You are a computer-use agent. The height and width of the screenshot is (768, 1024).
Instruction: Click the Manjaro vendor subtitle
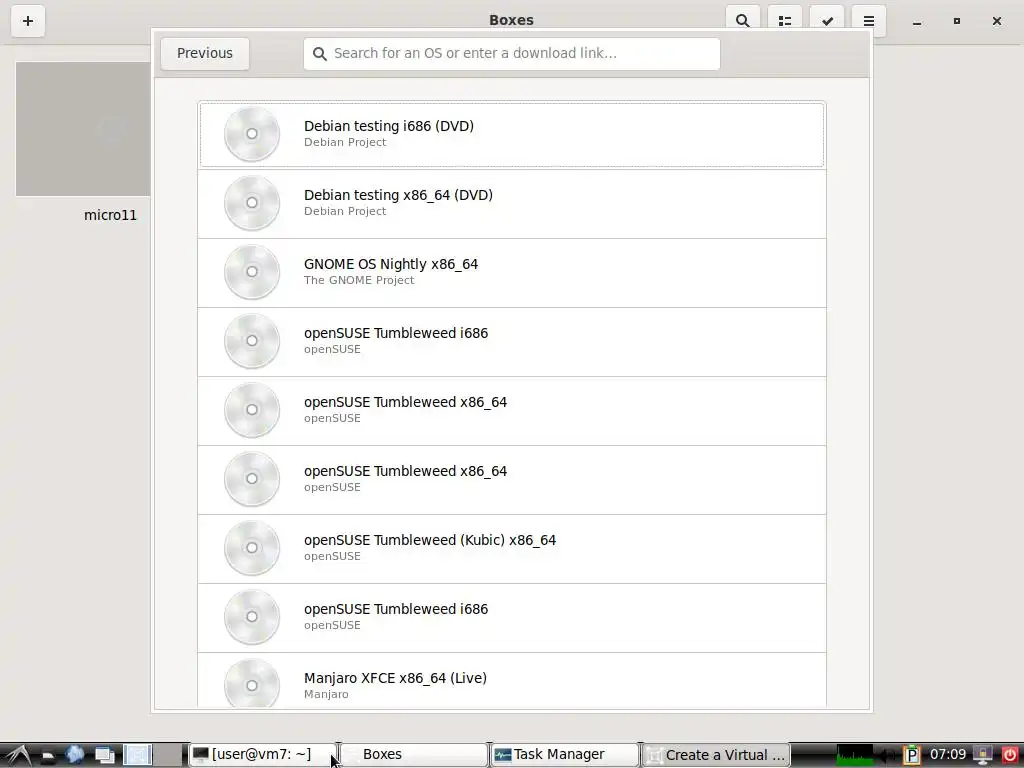click(x=326, y=694)
